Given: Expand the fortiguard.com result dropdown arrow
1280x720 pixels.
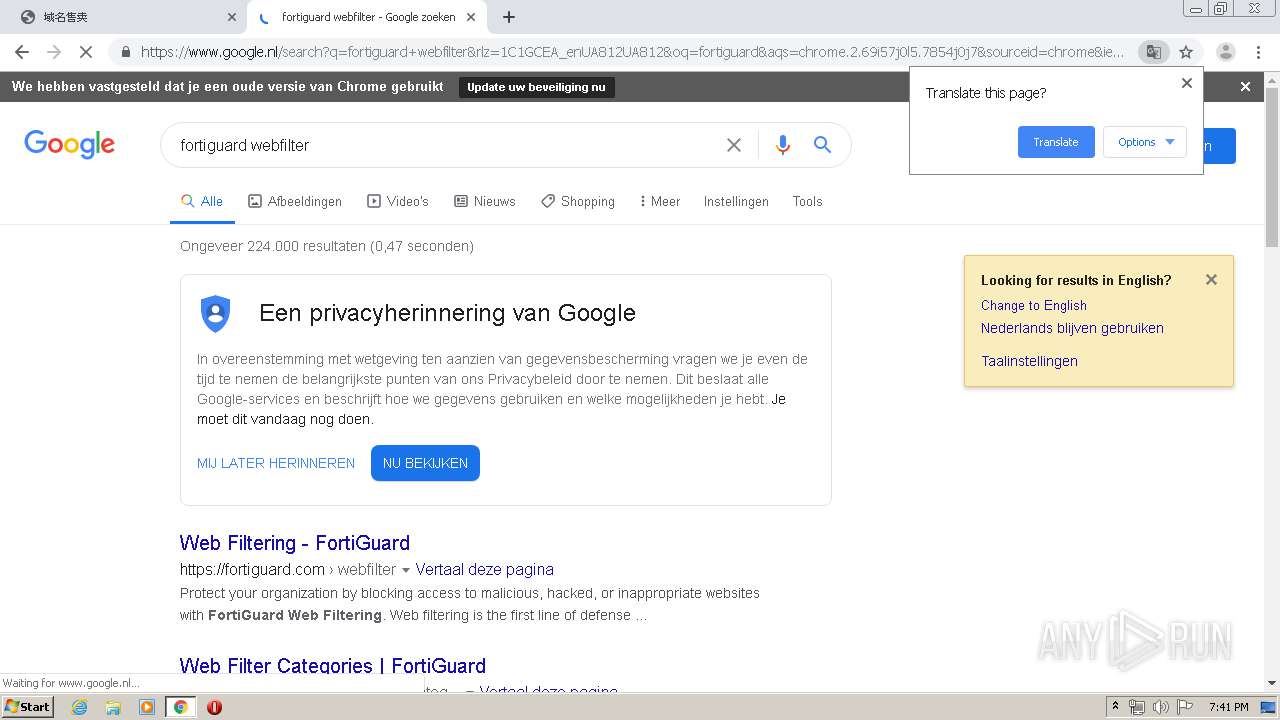Looking at the screenshot, I should click(406, 570).
